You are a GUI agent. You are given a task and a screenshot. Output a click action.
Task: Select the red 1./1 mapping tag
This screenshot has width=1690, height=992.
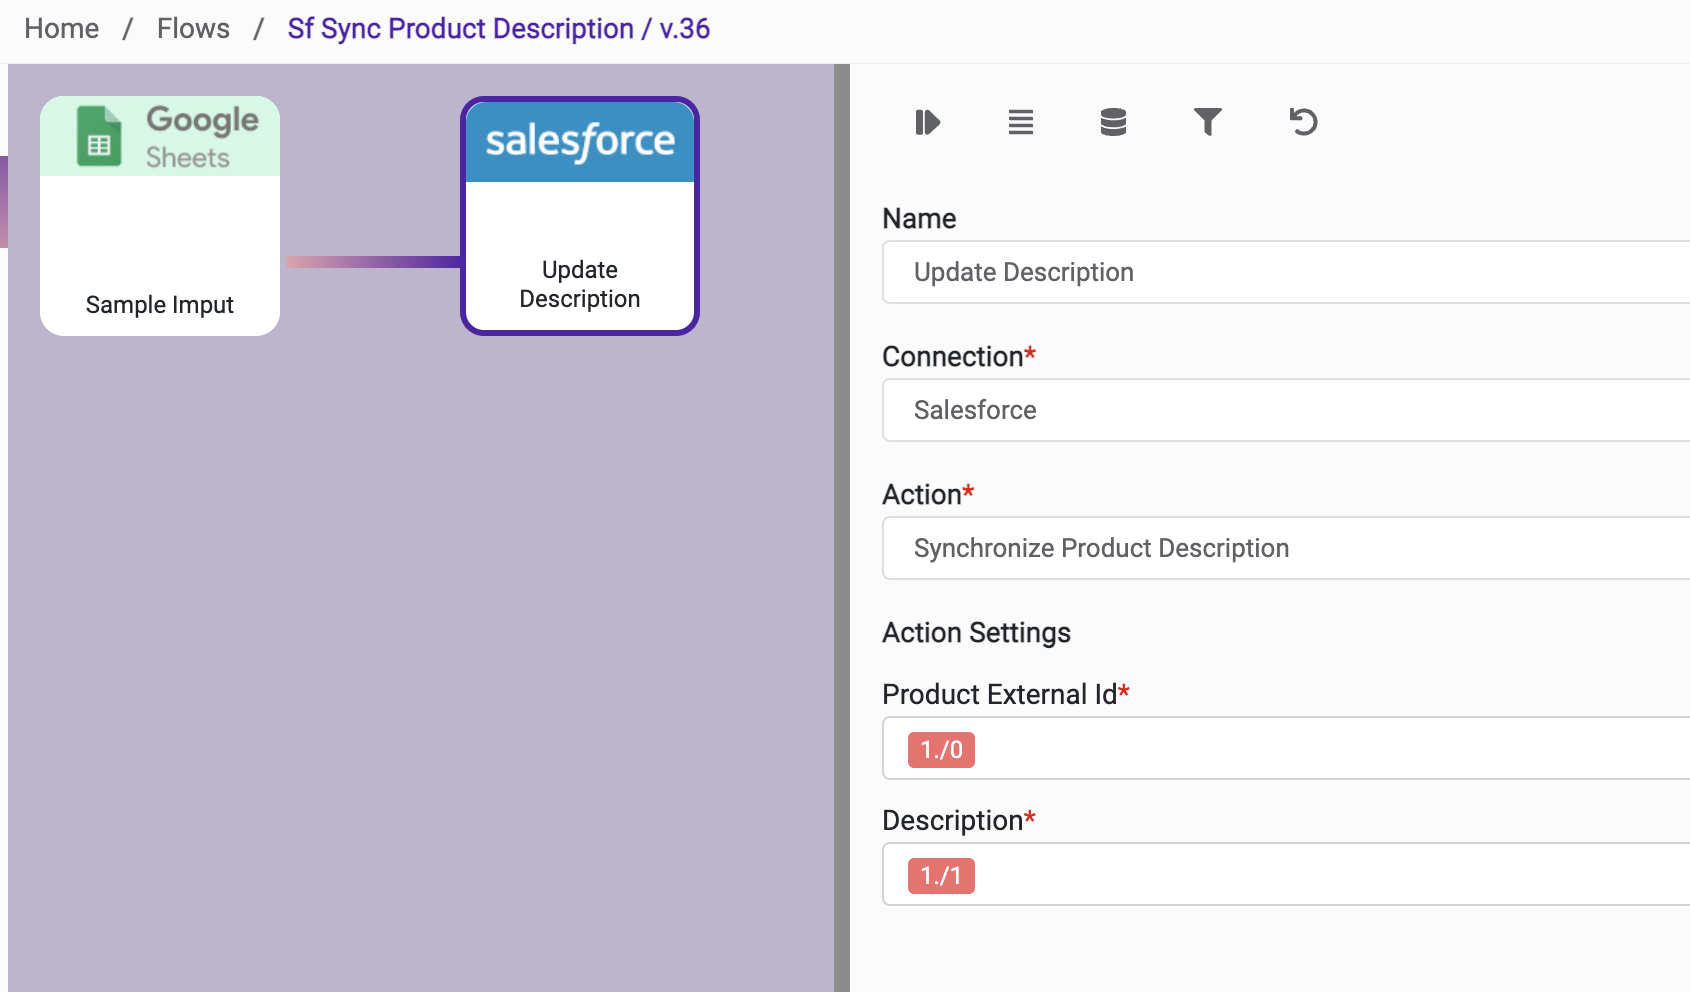941,876
